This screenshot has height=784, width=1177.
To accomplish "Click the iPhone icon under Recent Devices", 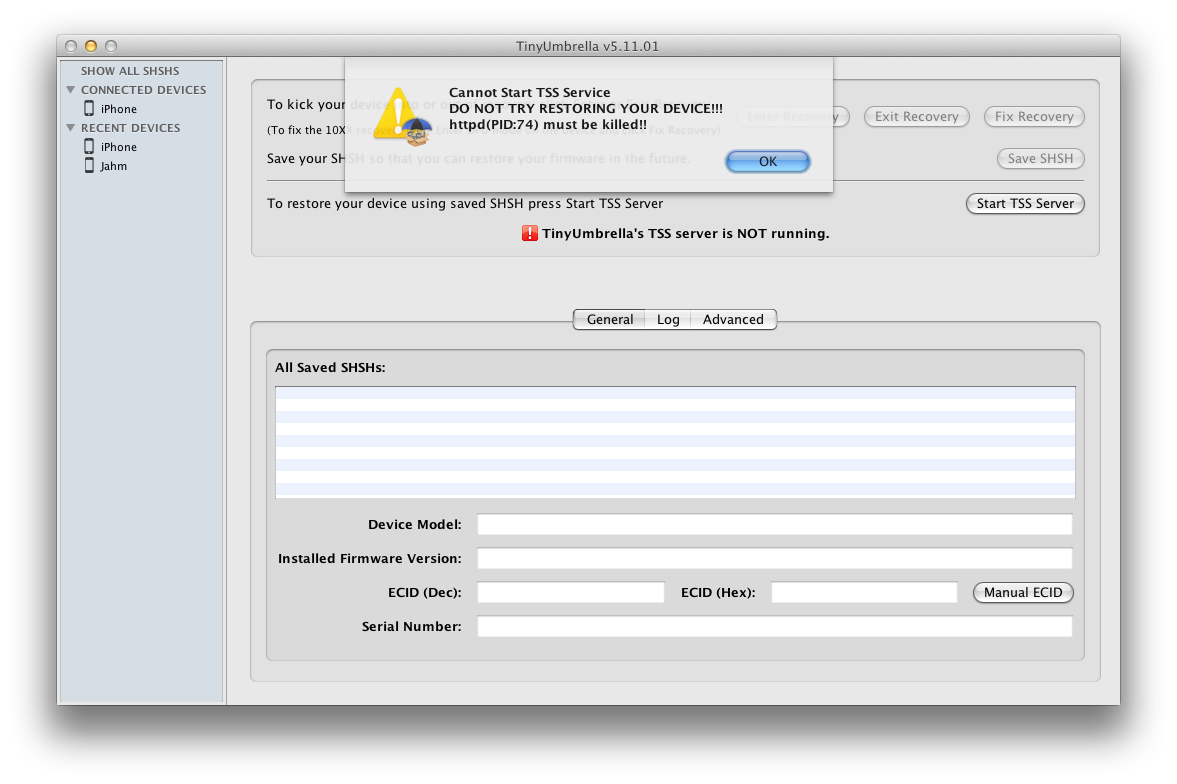I will pos(89,146).
